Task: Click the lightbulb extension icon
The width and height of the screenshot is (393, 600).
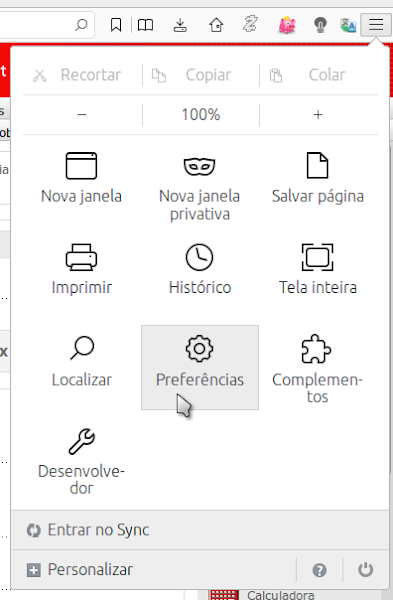Action: tap(320, 25)
